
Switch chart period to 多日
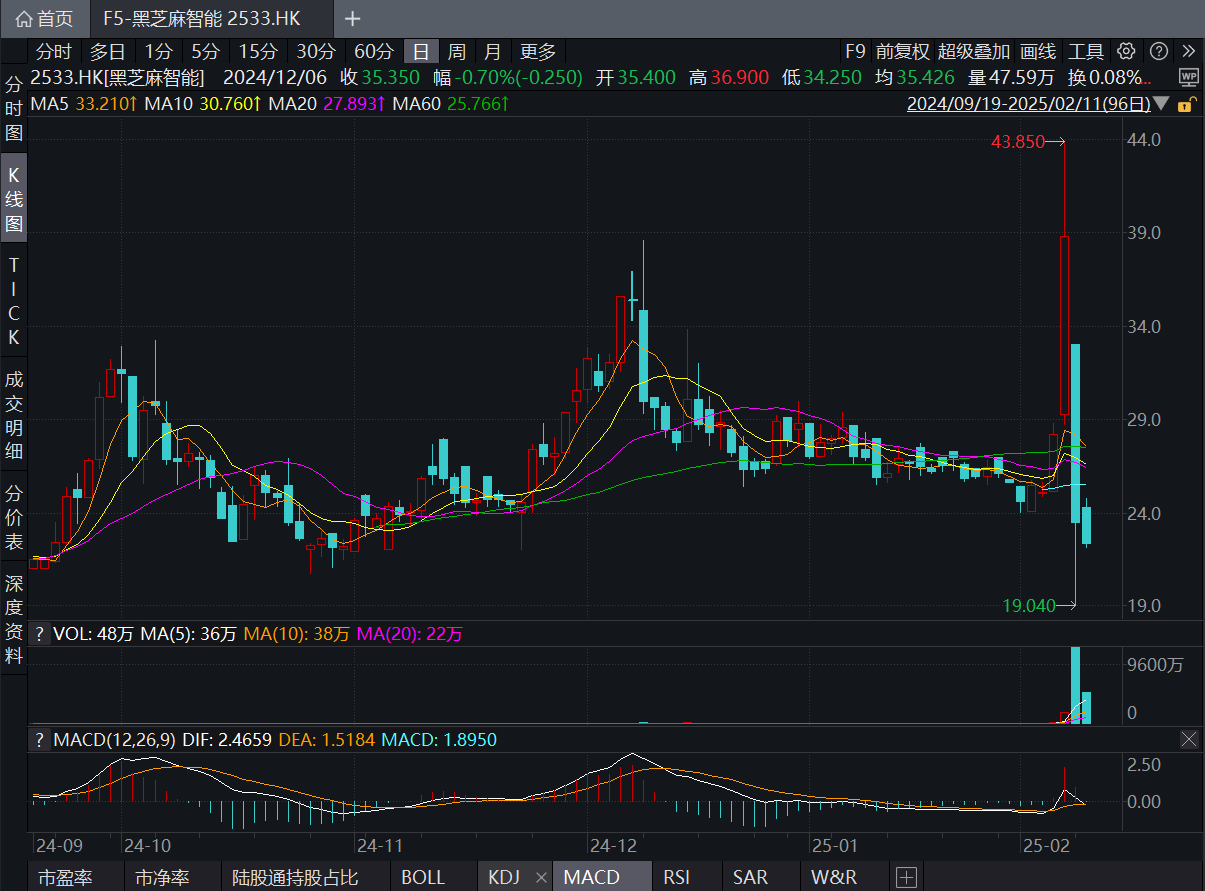[108, 52]
